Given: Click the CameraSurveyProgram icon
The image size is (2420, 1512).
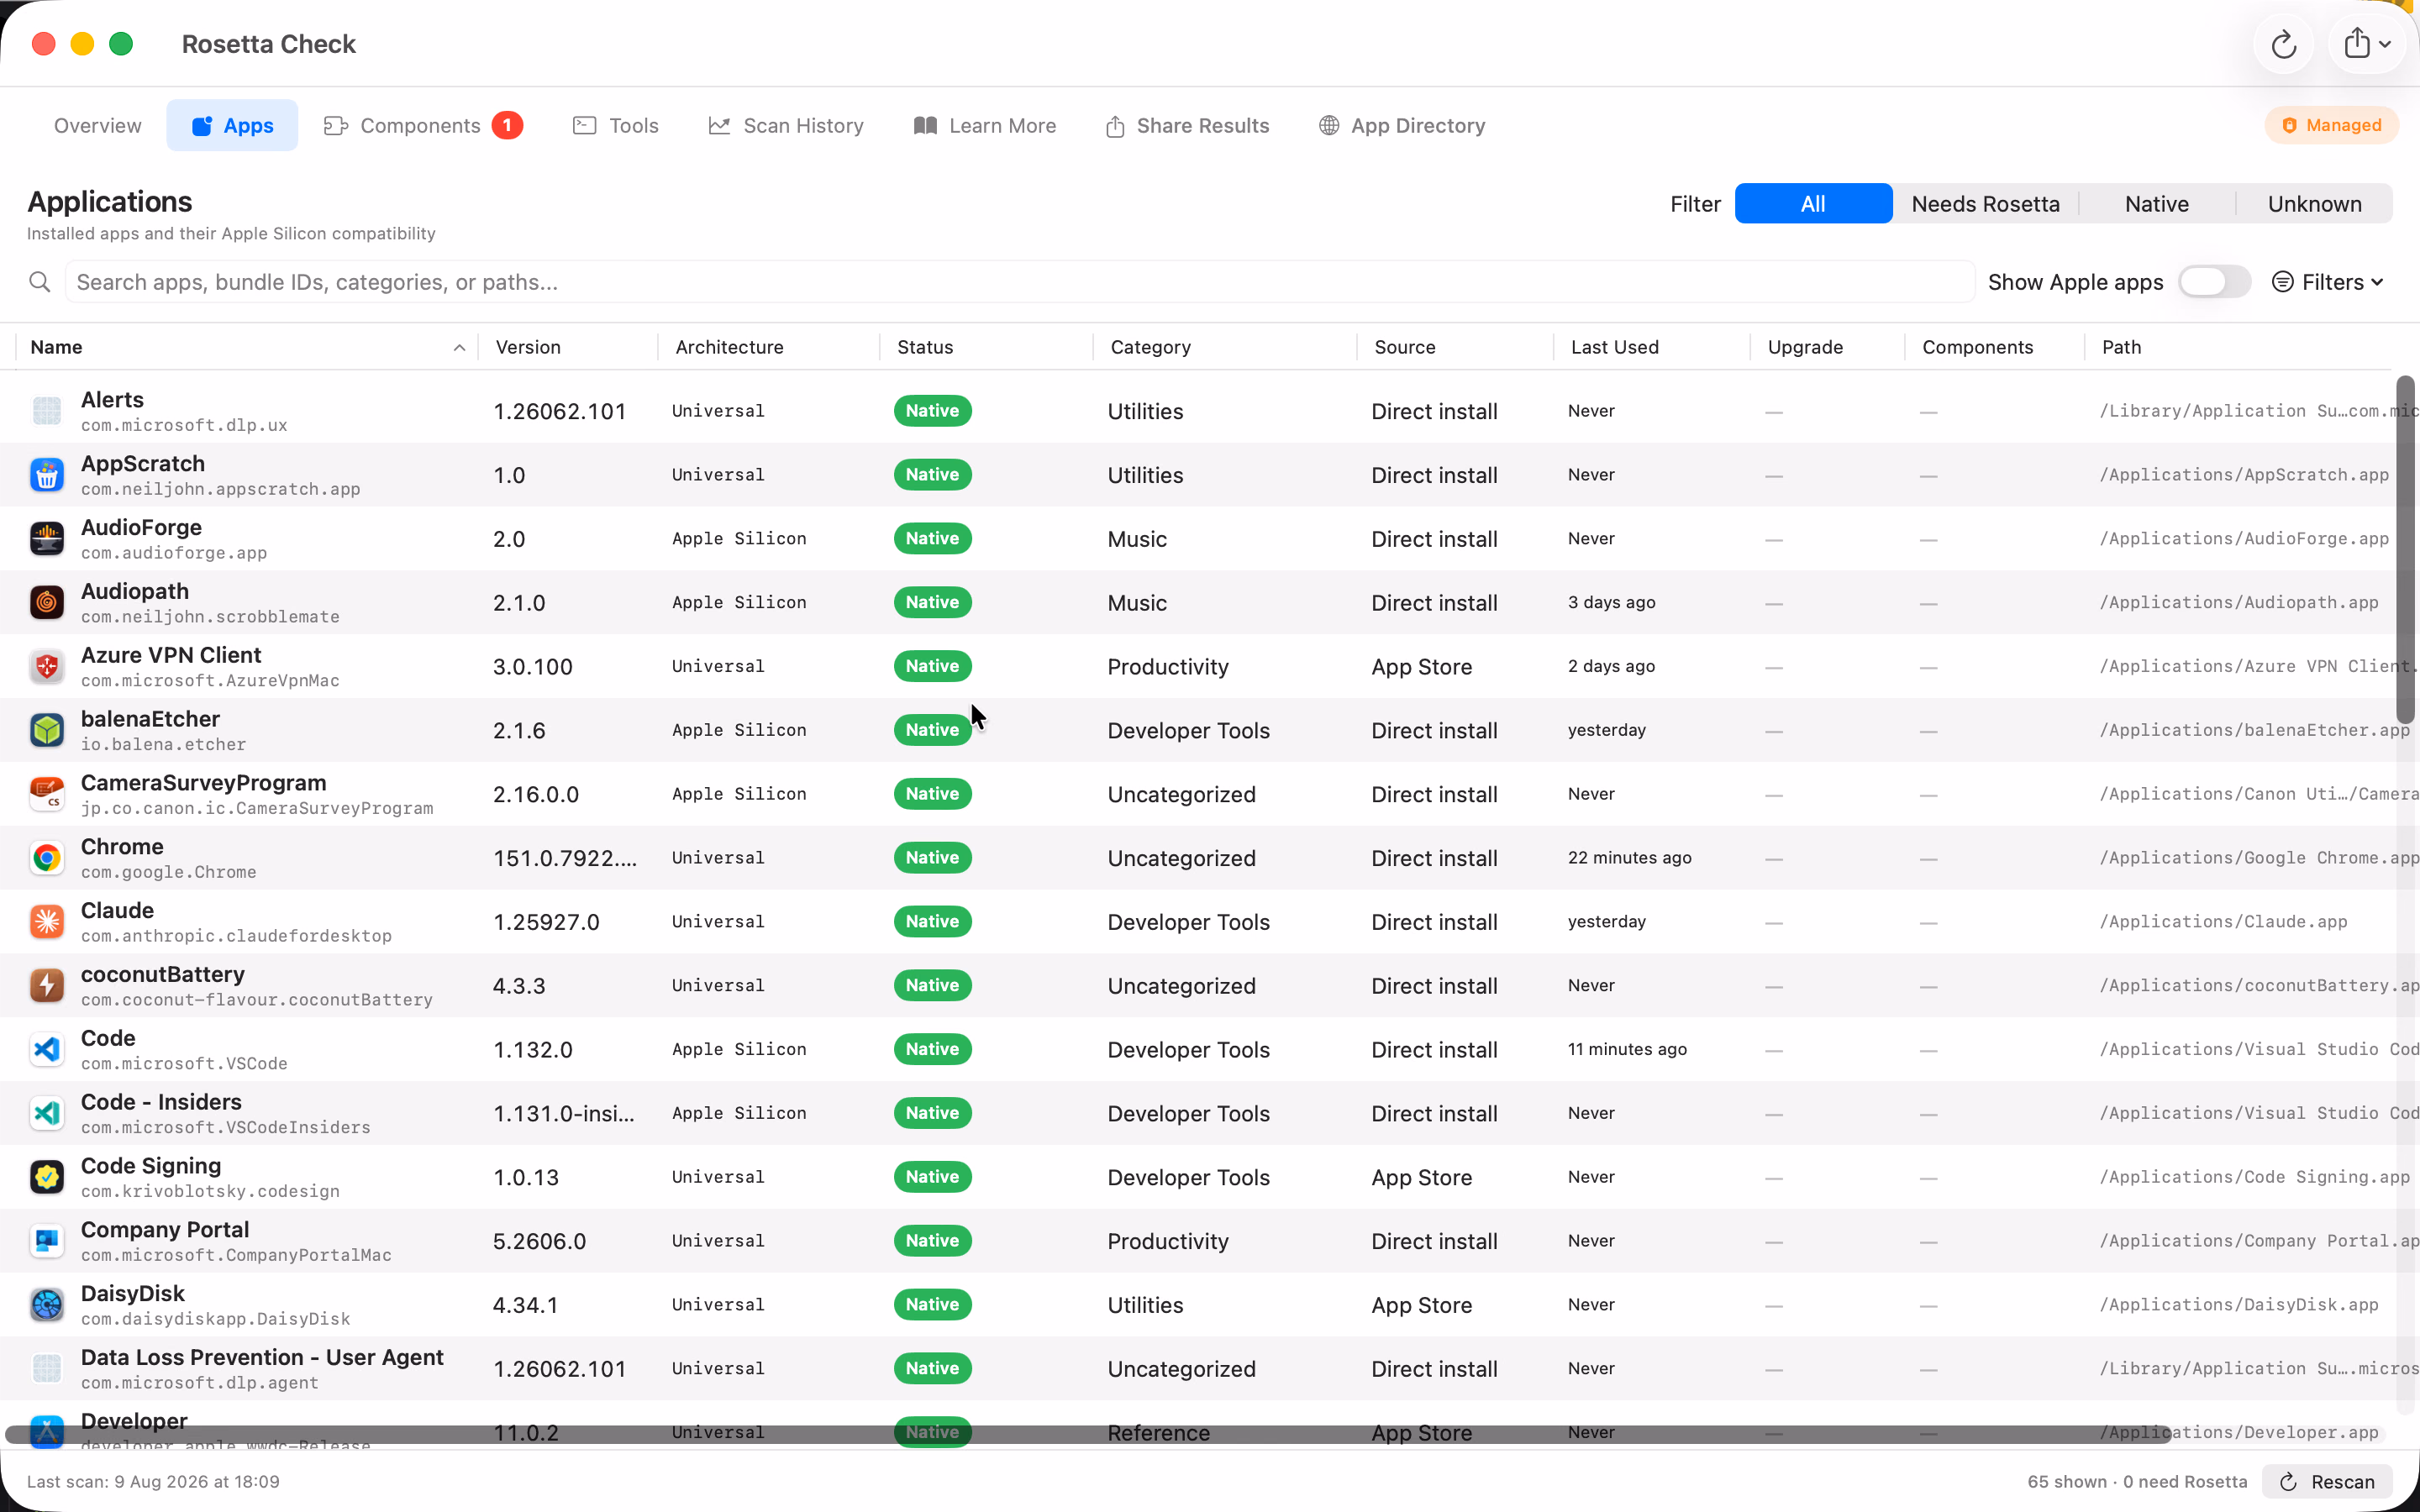Looking at the screenshot, I should (x=47, y=794).
